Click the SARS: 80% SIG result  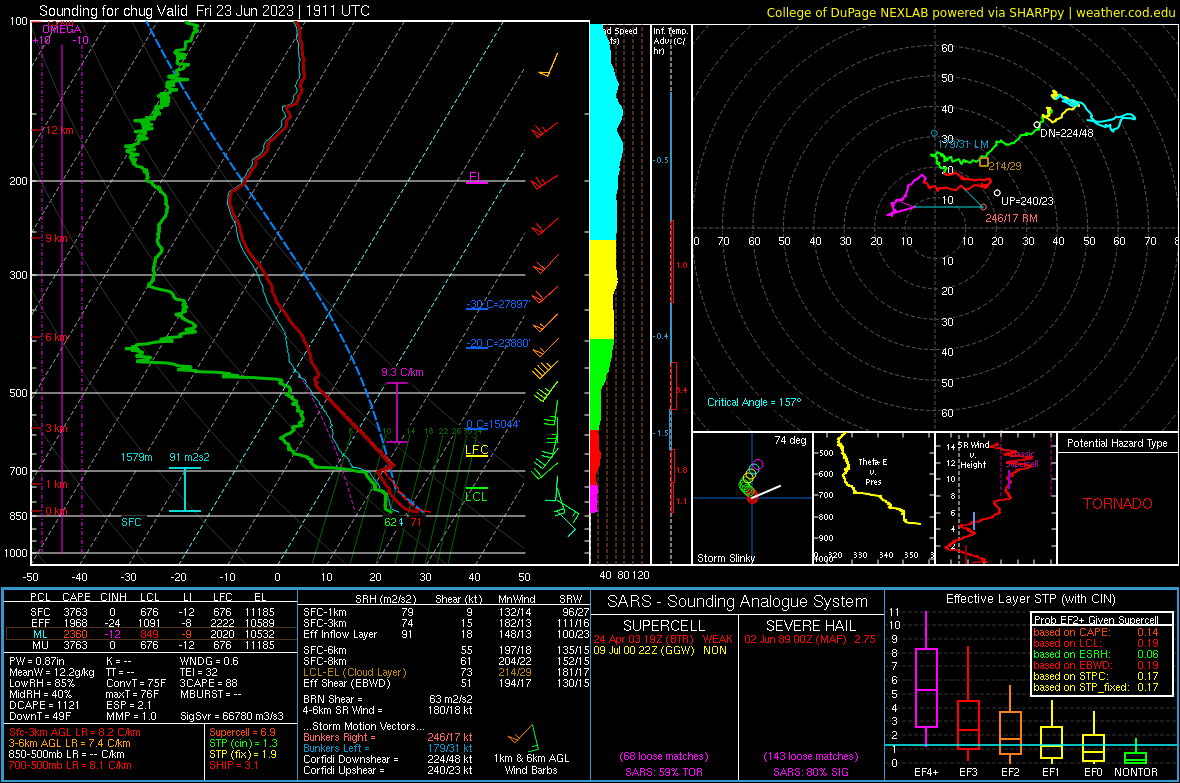(x=810, y=772)
